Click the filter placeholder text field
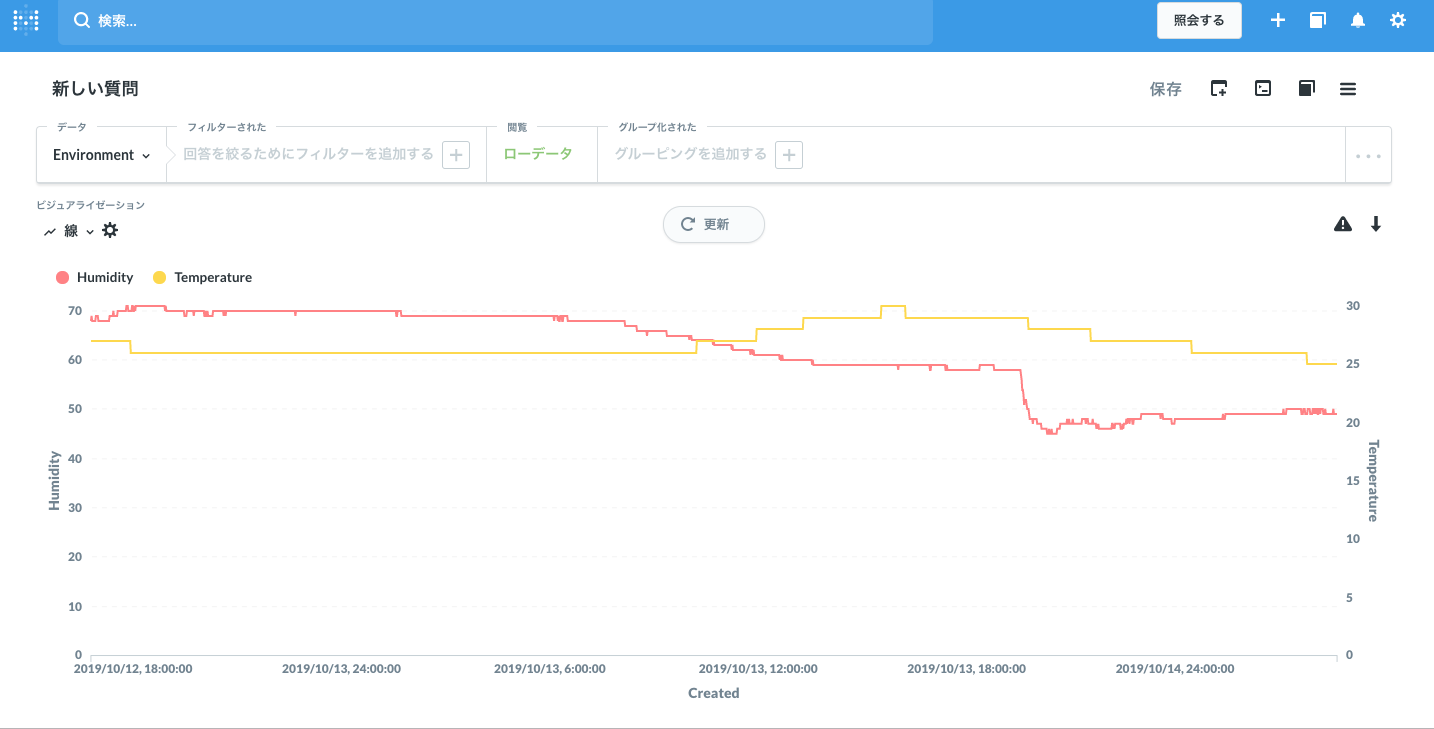The width and height of the screenshot is (1434, 729). click(x=309, y=155)
